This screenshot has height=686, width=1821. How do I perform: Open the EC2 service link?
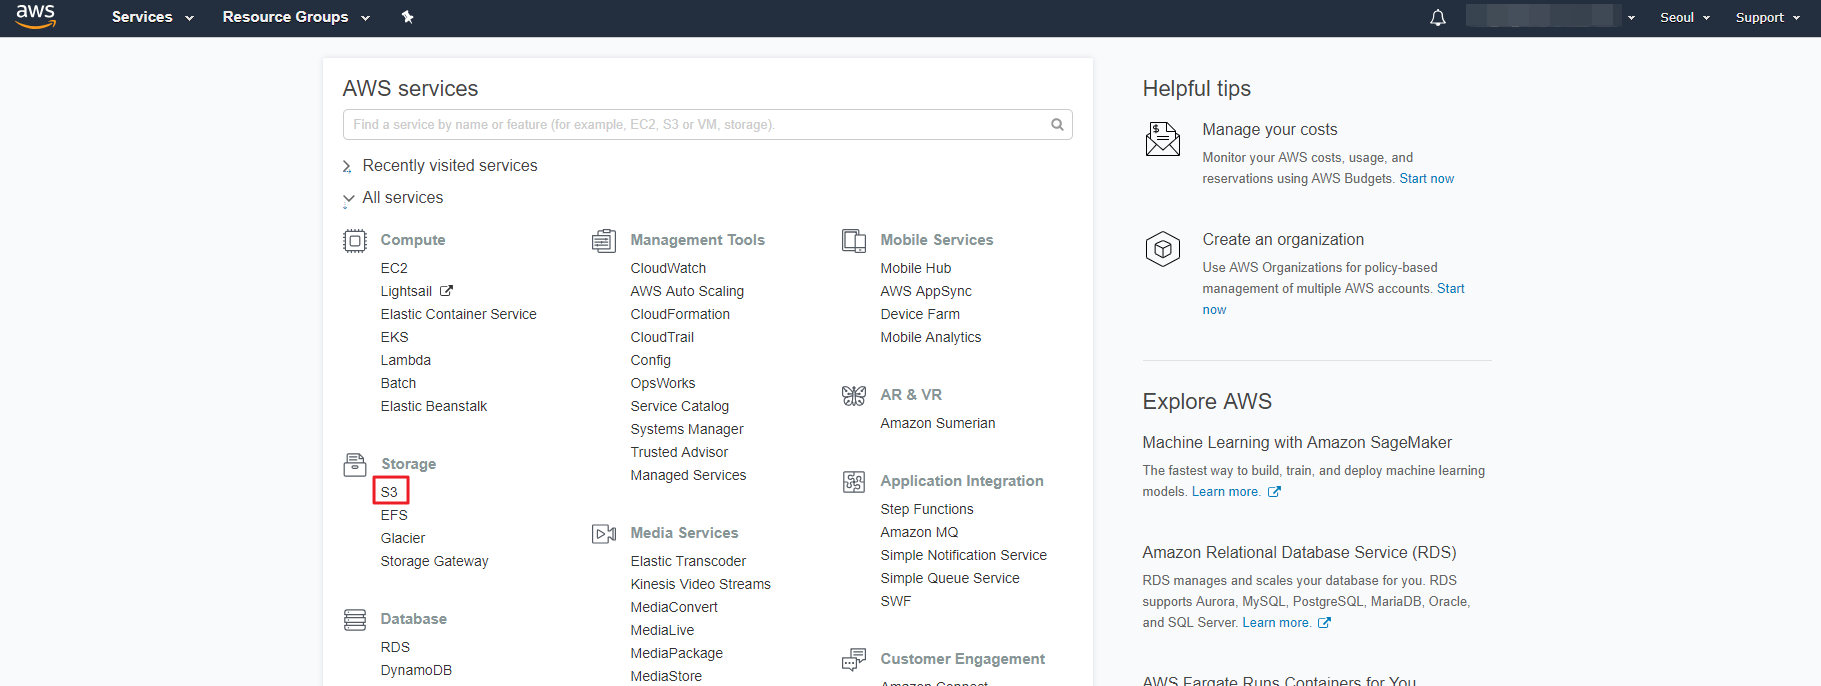click(394, 268)
